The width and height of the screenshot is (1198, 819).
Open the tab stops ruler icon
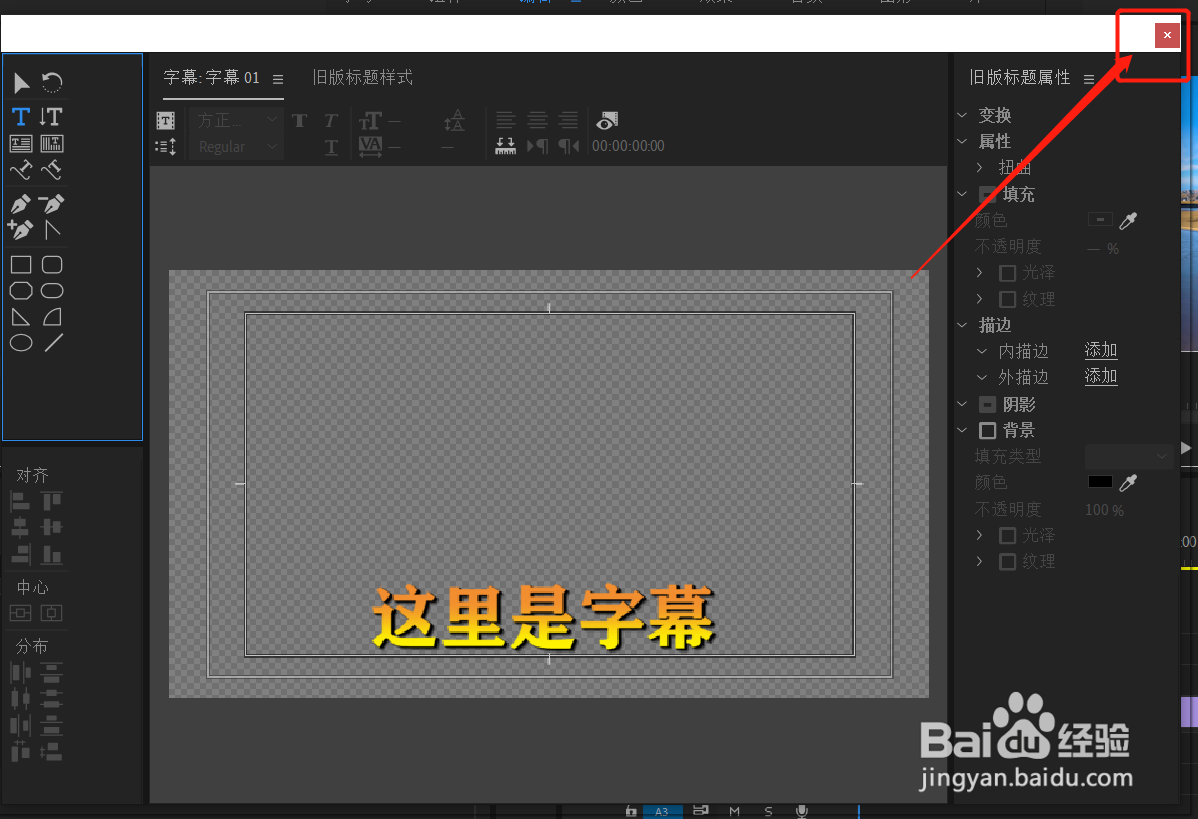tap(505, 146)
